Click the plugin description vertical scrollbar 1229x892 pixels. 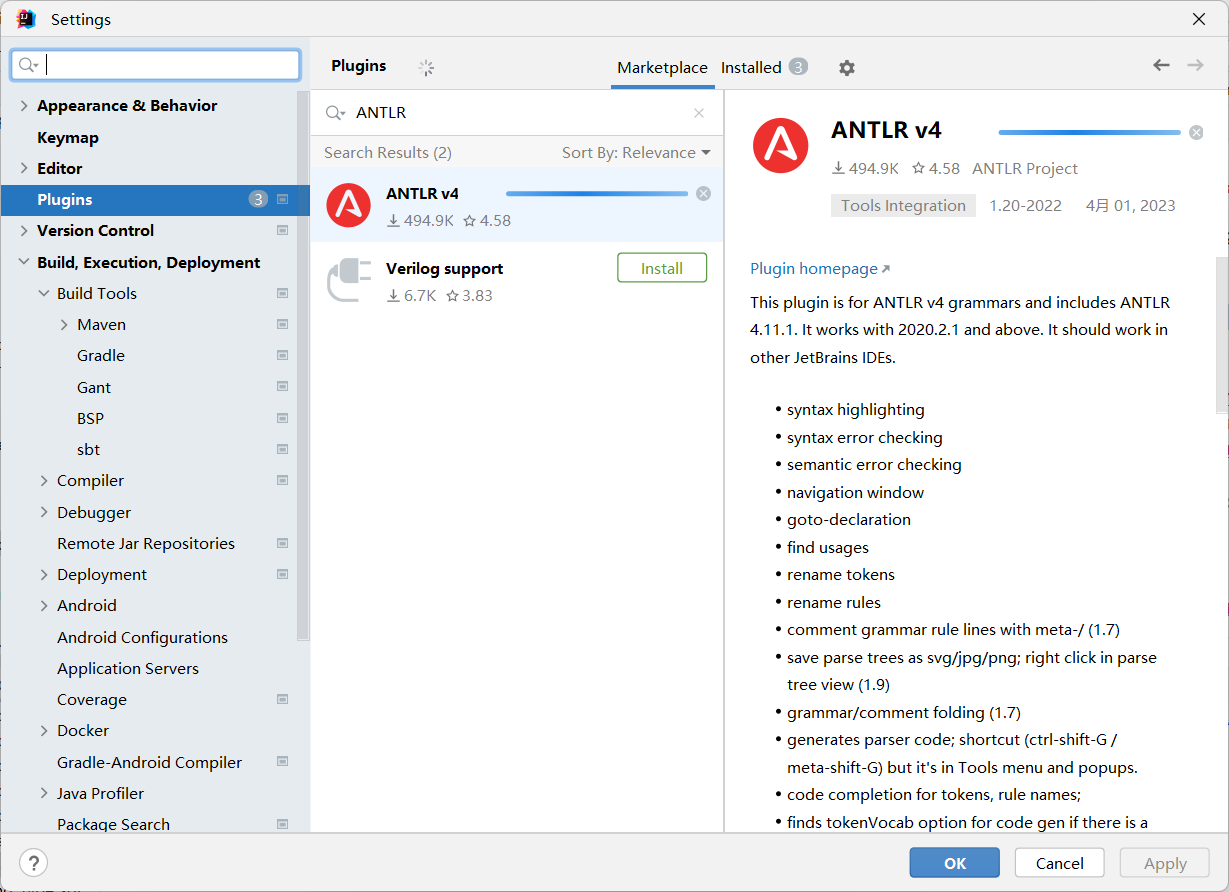1221,335
